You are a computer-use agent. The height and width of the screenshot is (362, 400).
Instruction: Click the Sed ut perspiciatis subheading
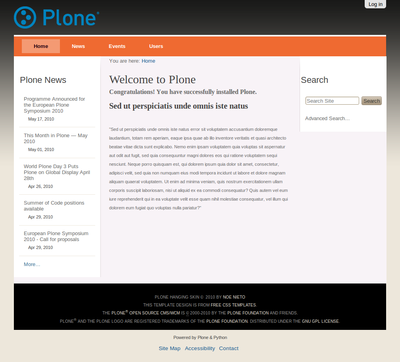[178, 106]
